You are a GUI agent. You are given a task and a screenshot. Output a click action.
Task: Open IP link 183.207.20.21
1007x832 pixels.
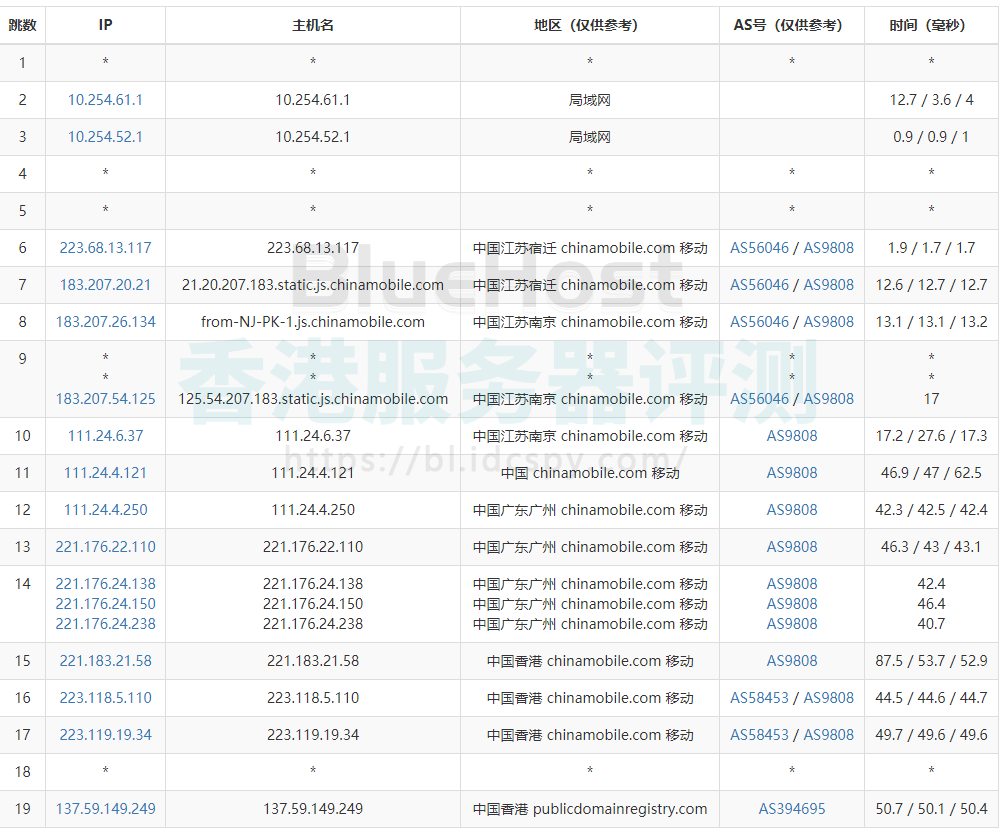(105, 285)
